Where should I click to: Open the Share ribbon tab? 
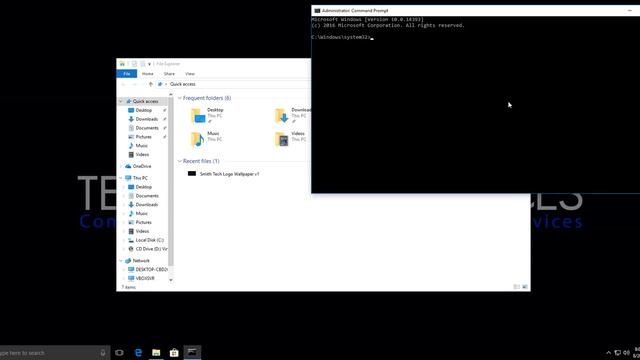(169, 74)
